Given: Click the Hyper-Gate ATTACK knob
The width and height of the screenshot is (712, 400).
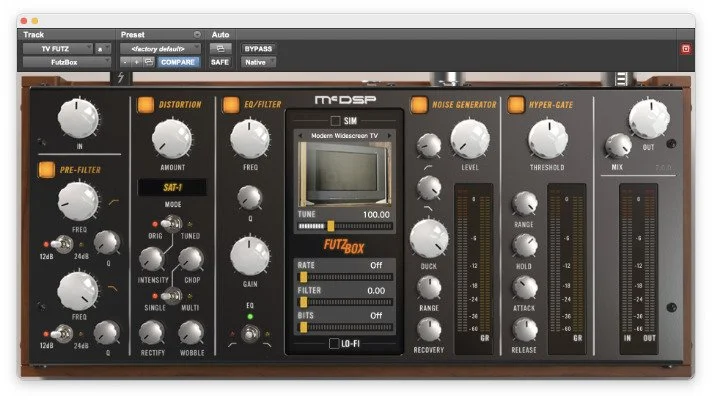Looking at the screenshot, I should click(524, 287).
